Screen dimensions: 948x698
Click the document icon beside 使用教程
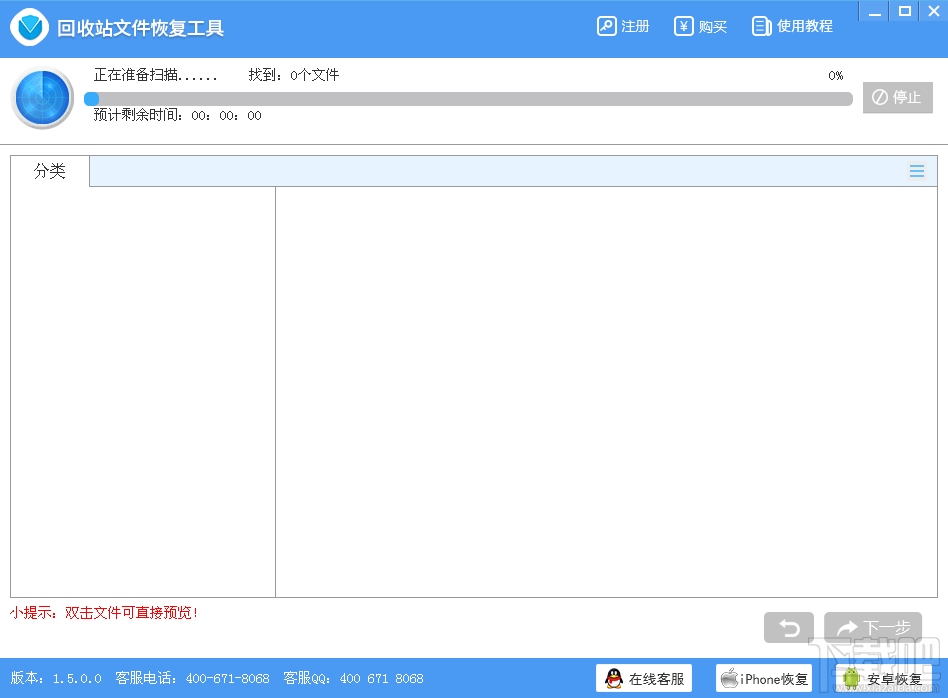point(761,27)
